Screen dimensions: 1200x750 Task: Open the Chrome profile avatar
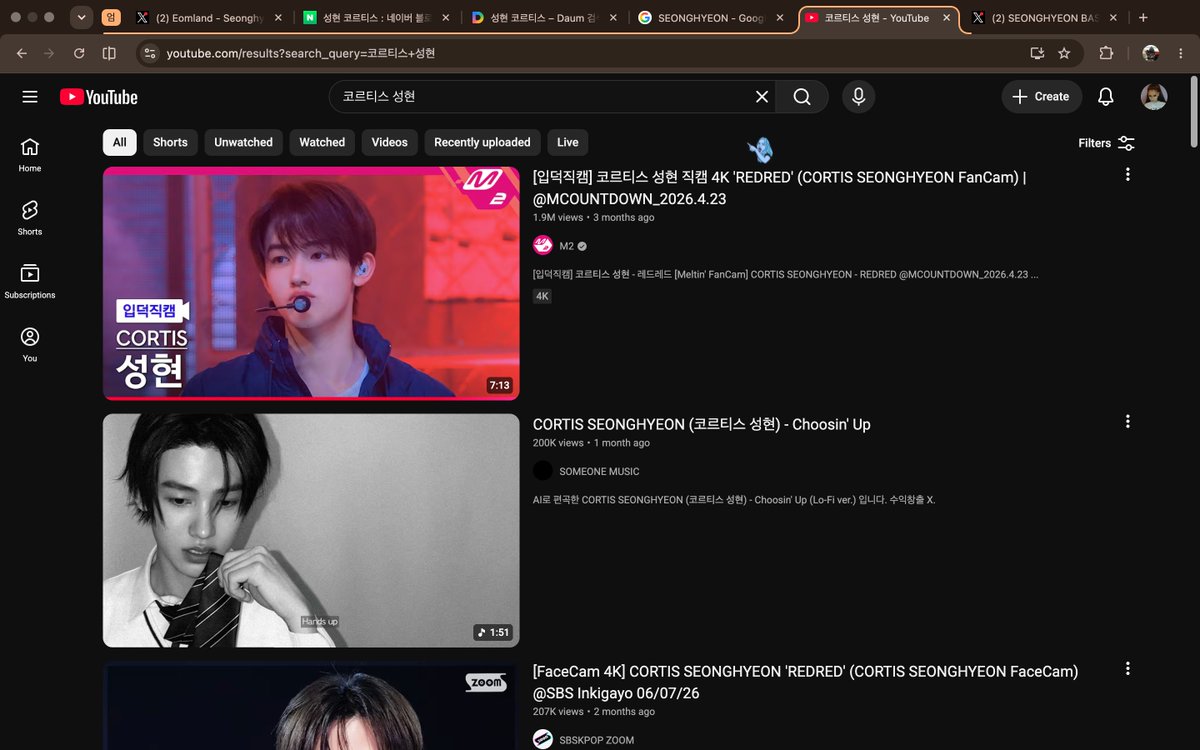coord(1151,53)
